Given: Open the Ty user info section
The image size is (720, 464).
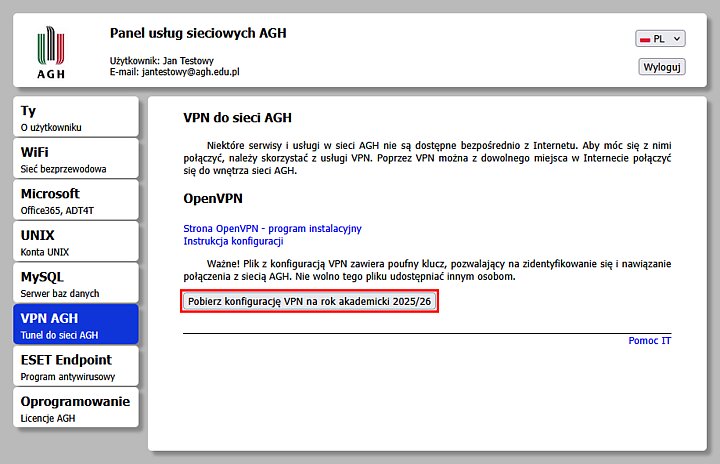Looking at the screenshot, I should coord(76,117).
